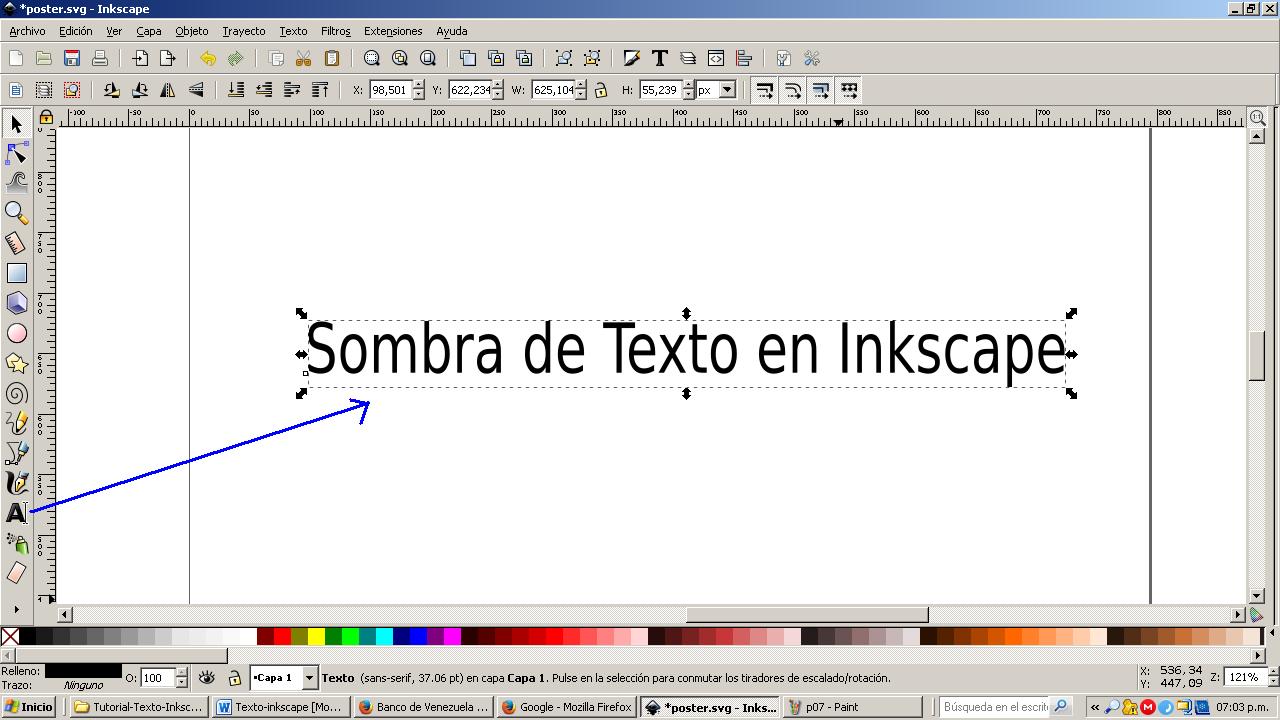1280x720 pixels.
Task: Click the Cut scissors icon
Action: pyautogui.click(x=304, y=58)
